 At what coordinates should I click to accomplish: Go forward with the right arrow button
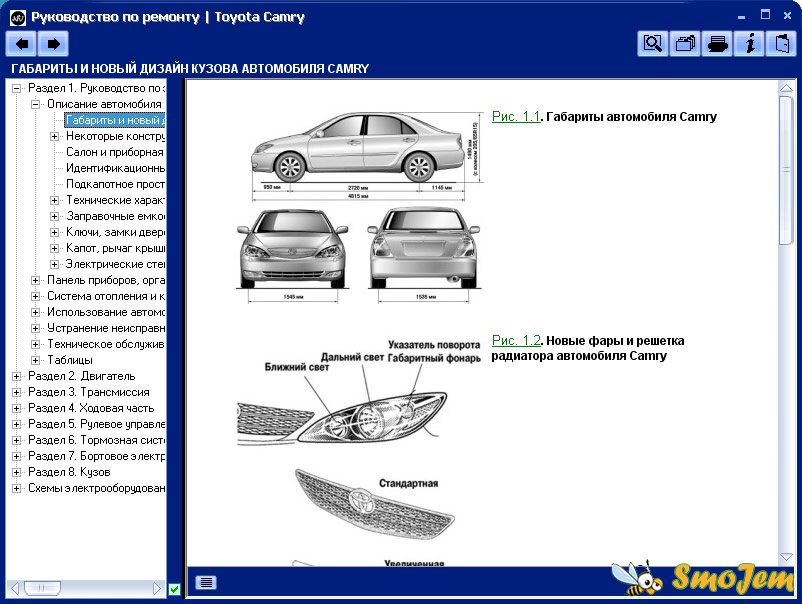coord(53,44)
